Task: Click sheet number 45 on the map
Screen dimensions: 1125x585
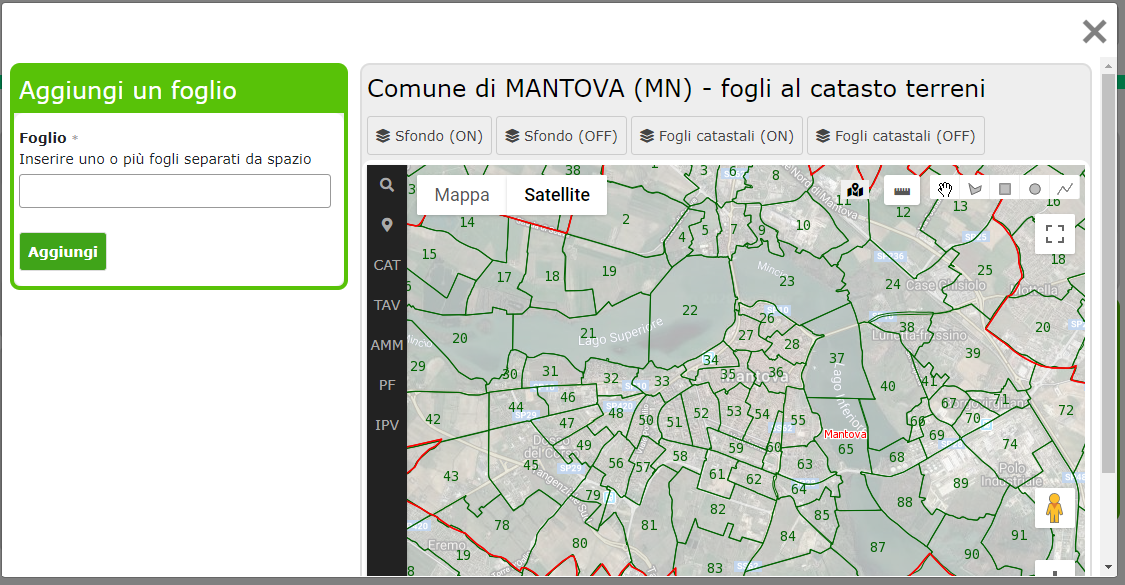Action: (531, 465)
